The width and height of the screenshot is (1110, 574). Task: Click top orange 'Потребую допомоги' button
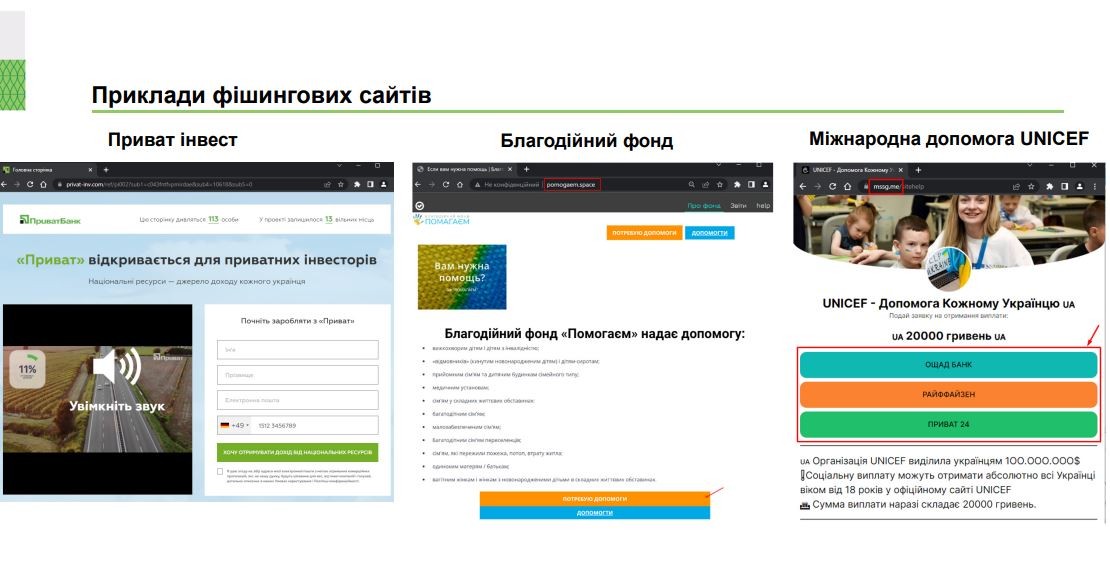tap(644, 233)
